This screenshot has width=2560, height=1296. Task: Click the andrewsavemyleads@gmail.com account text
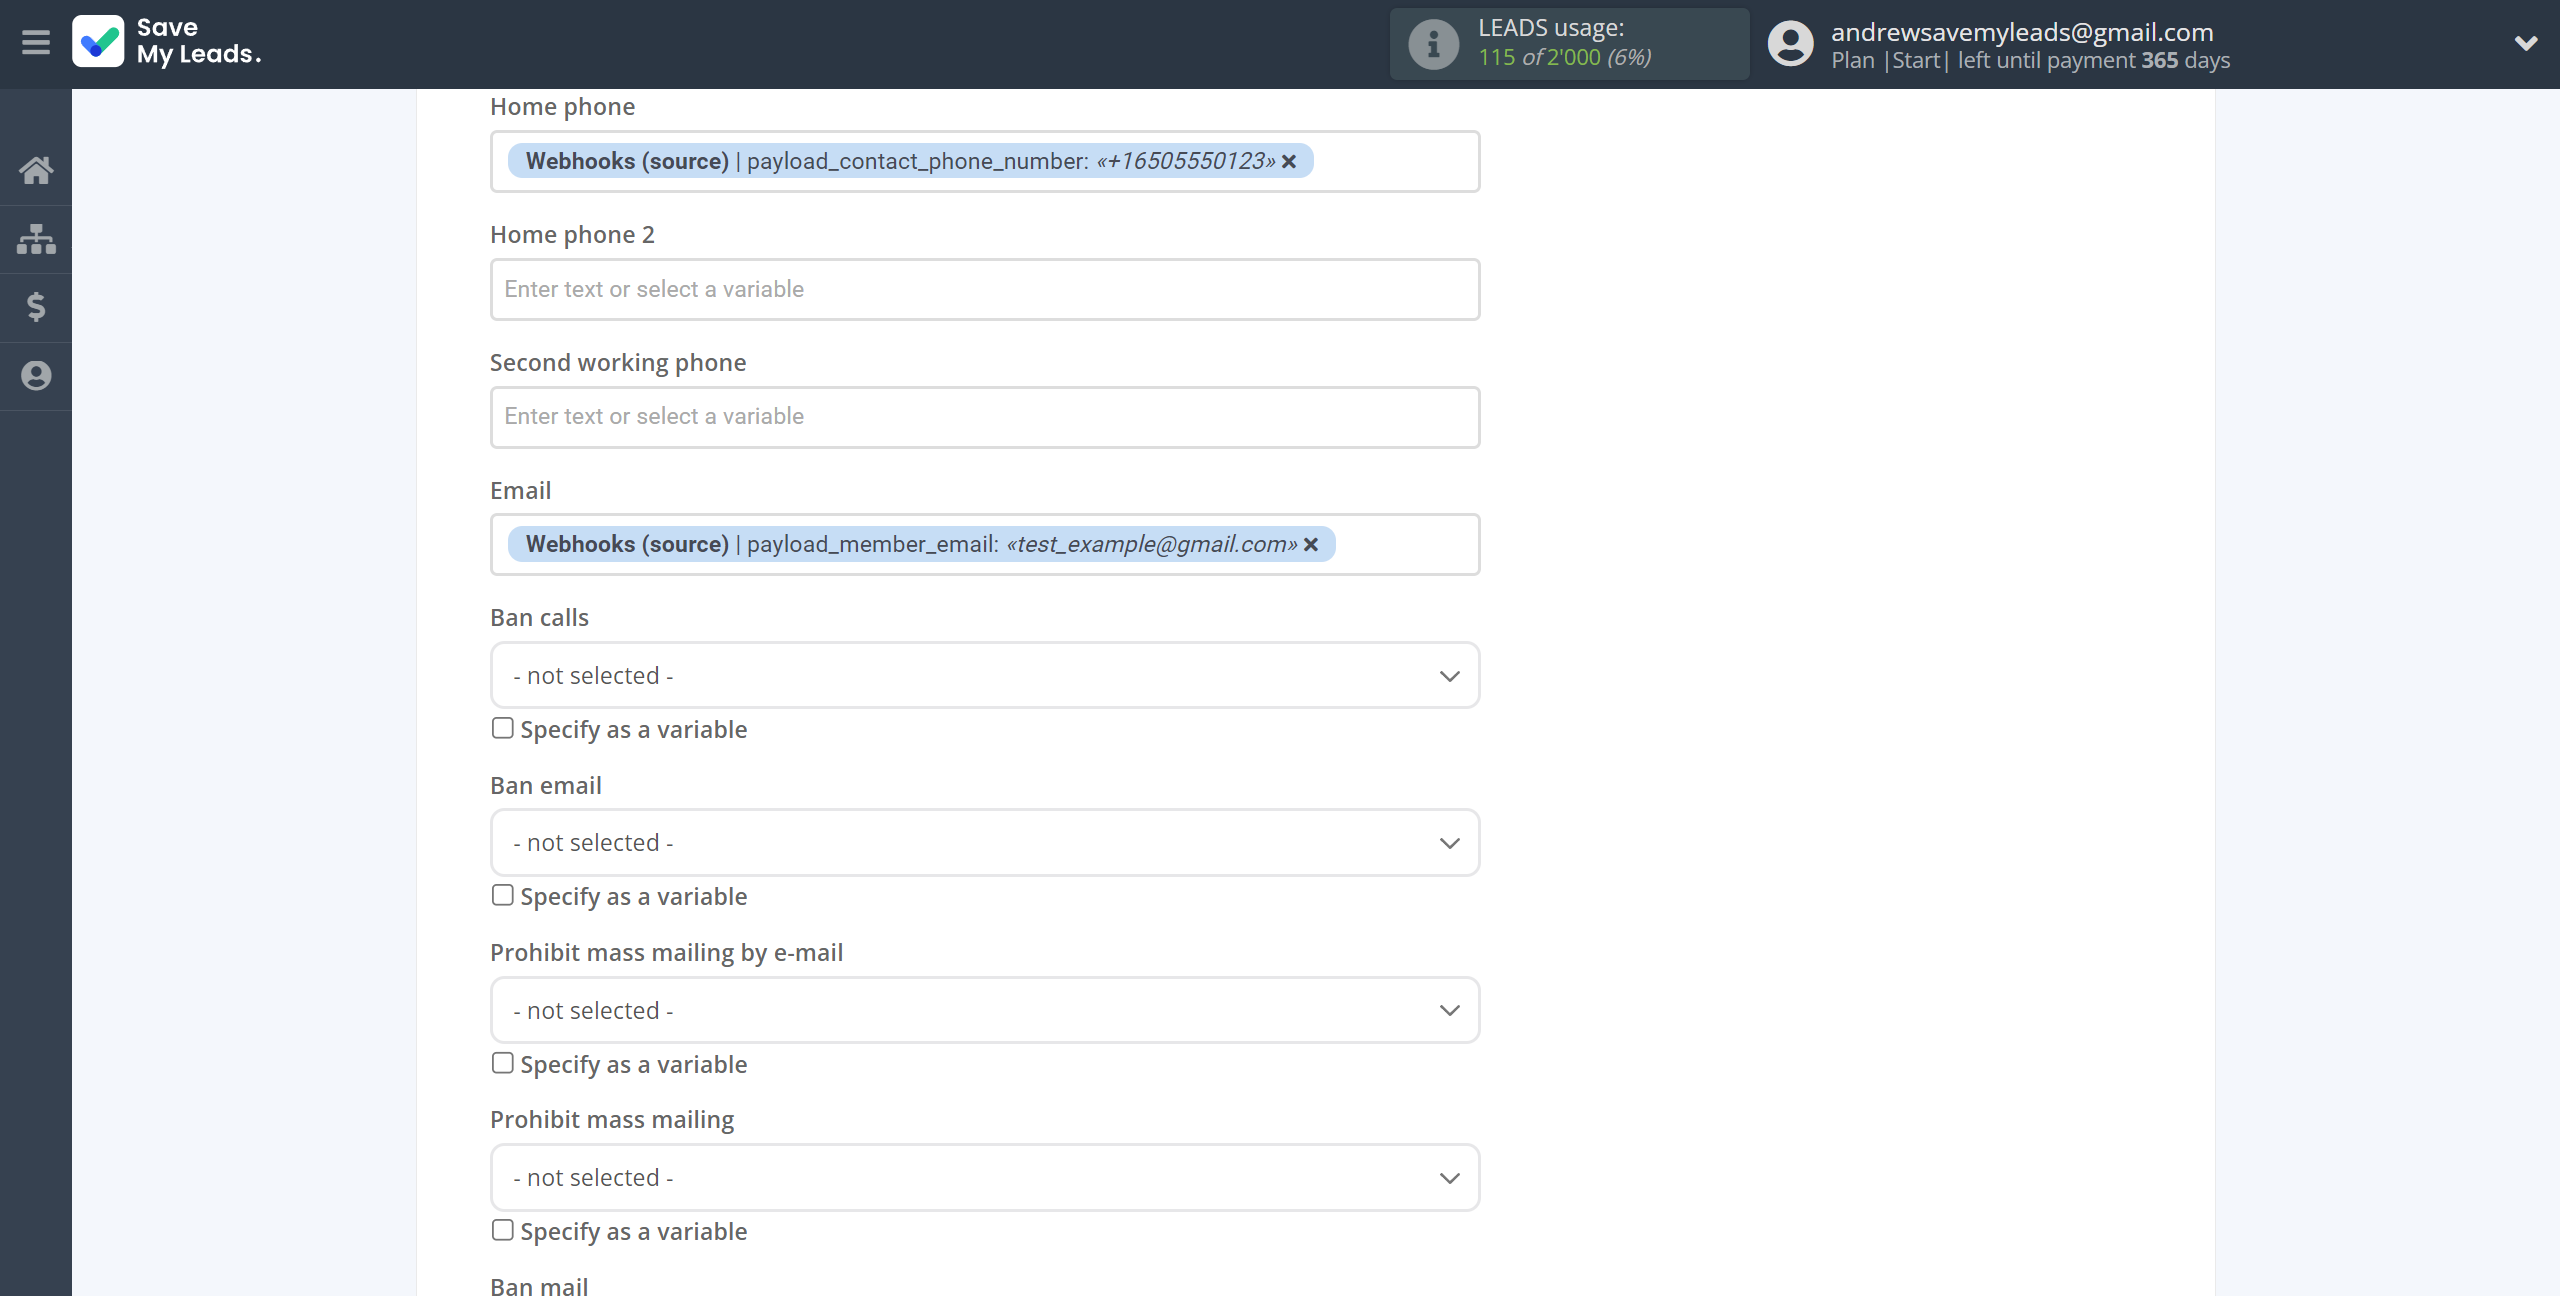point(2022,32)
